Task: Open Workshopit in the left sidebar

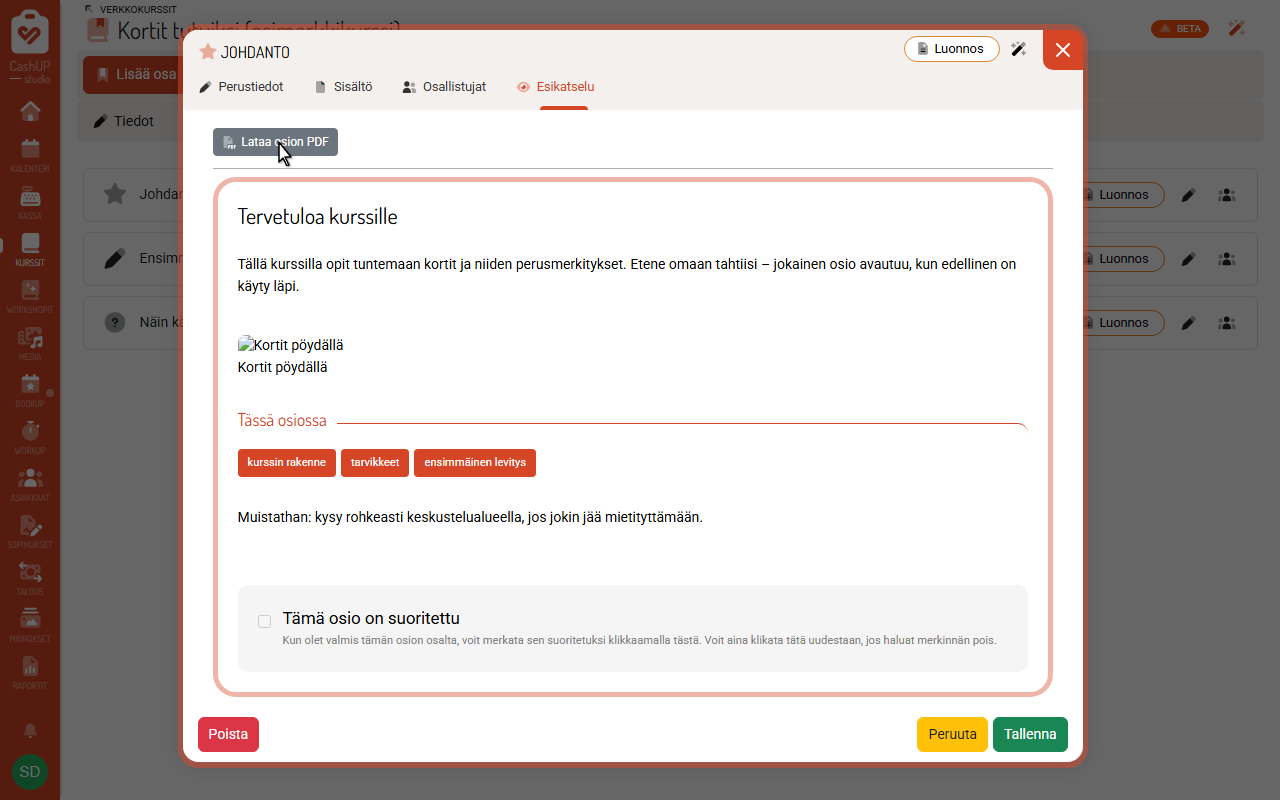Action: [30, 296]
